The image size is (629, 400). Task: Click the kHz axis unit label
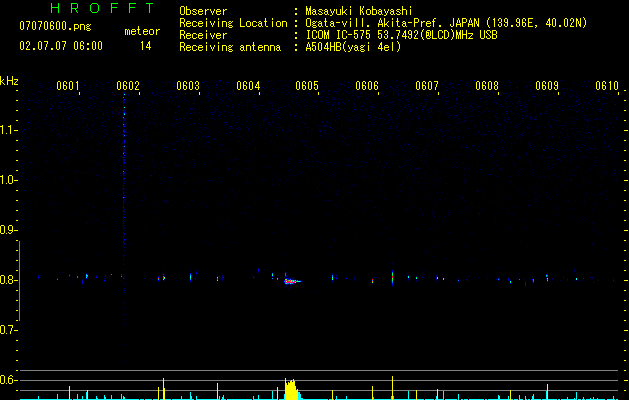click(9, 81)
